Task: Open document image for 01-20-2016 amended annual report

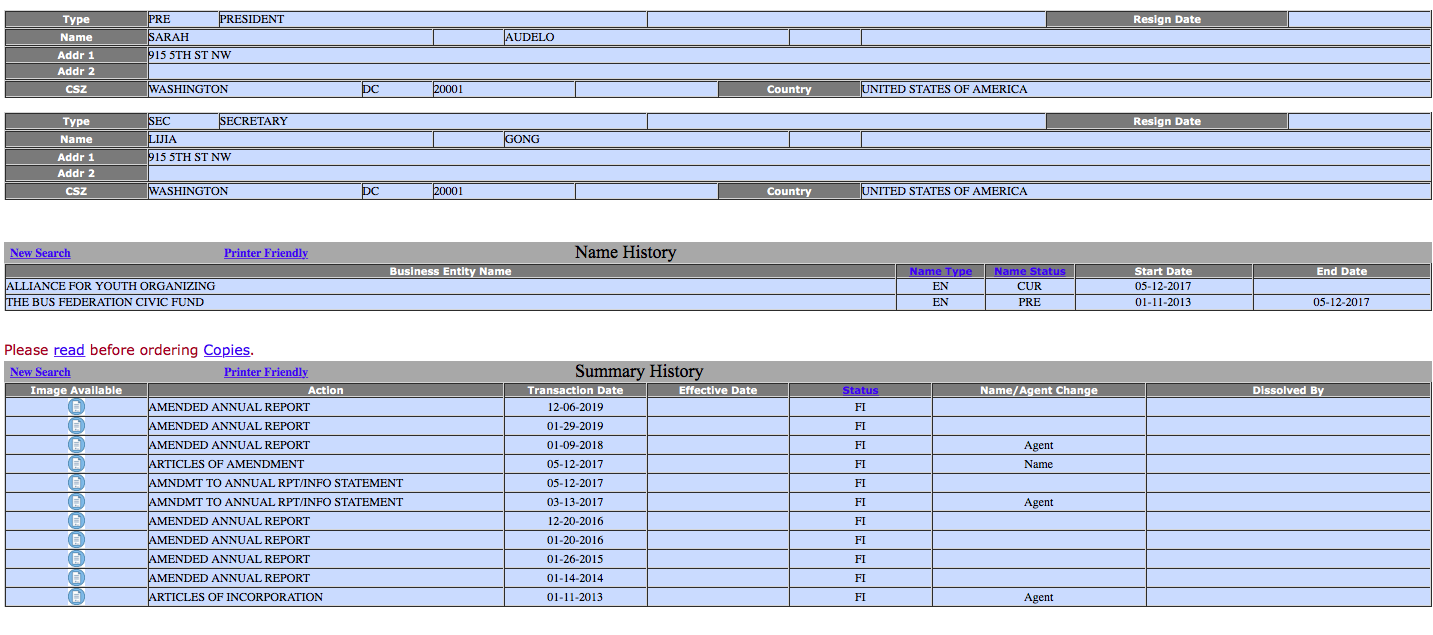Action: [76, 540]
